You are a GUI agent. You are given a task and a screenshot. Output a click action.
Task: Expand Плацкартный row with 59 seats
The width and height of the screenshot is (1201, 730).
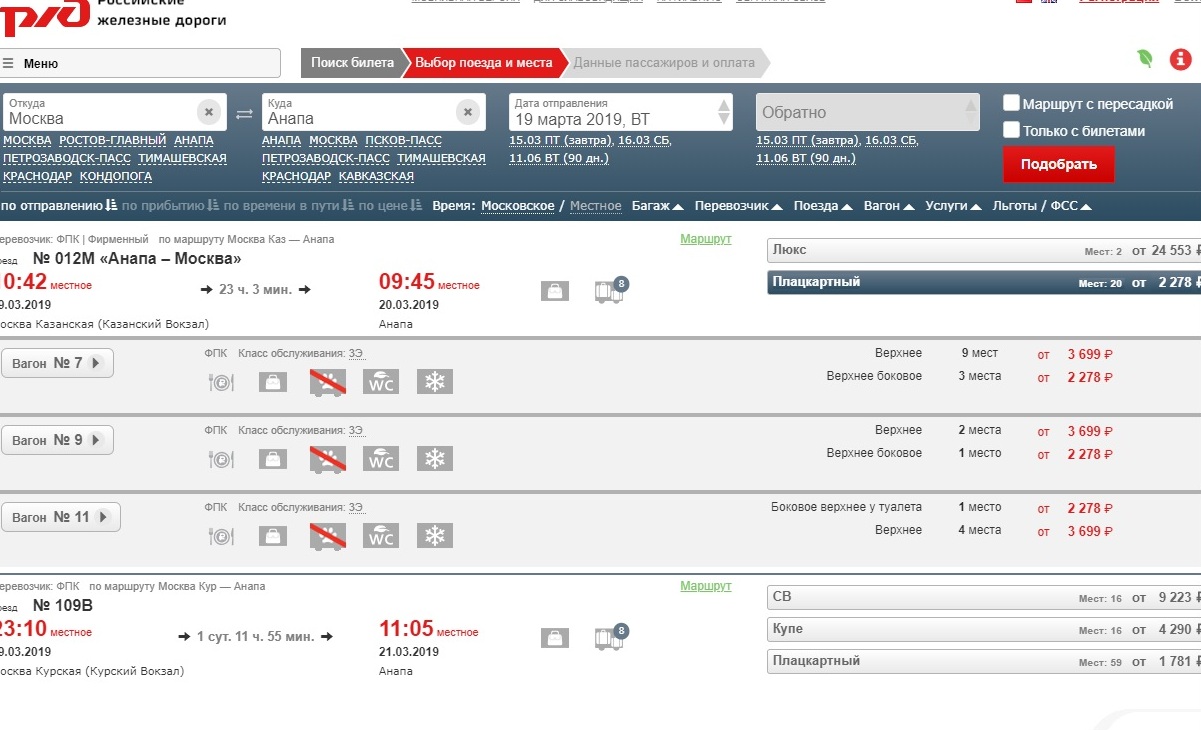984,661
